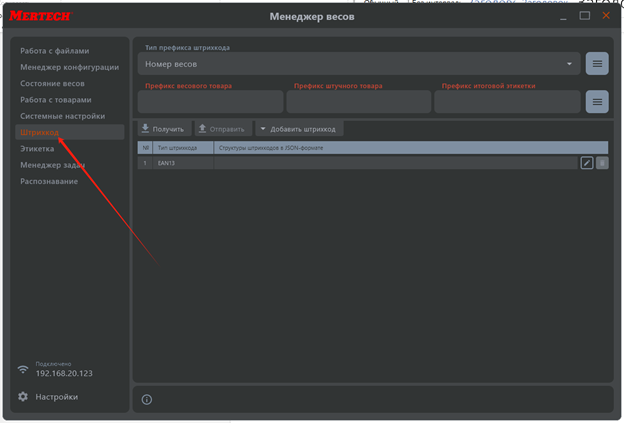Viewport: 624px width, 423px height.
Task: Delete the EAN13 barcode with the trash icon
Action: (602, 163)
